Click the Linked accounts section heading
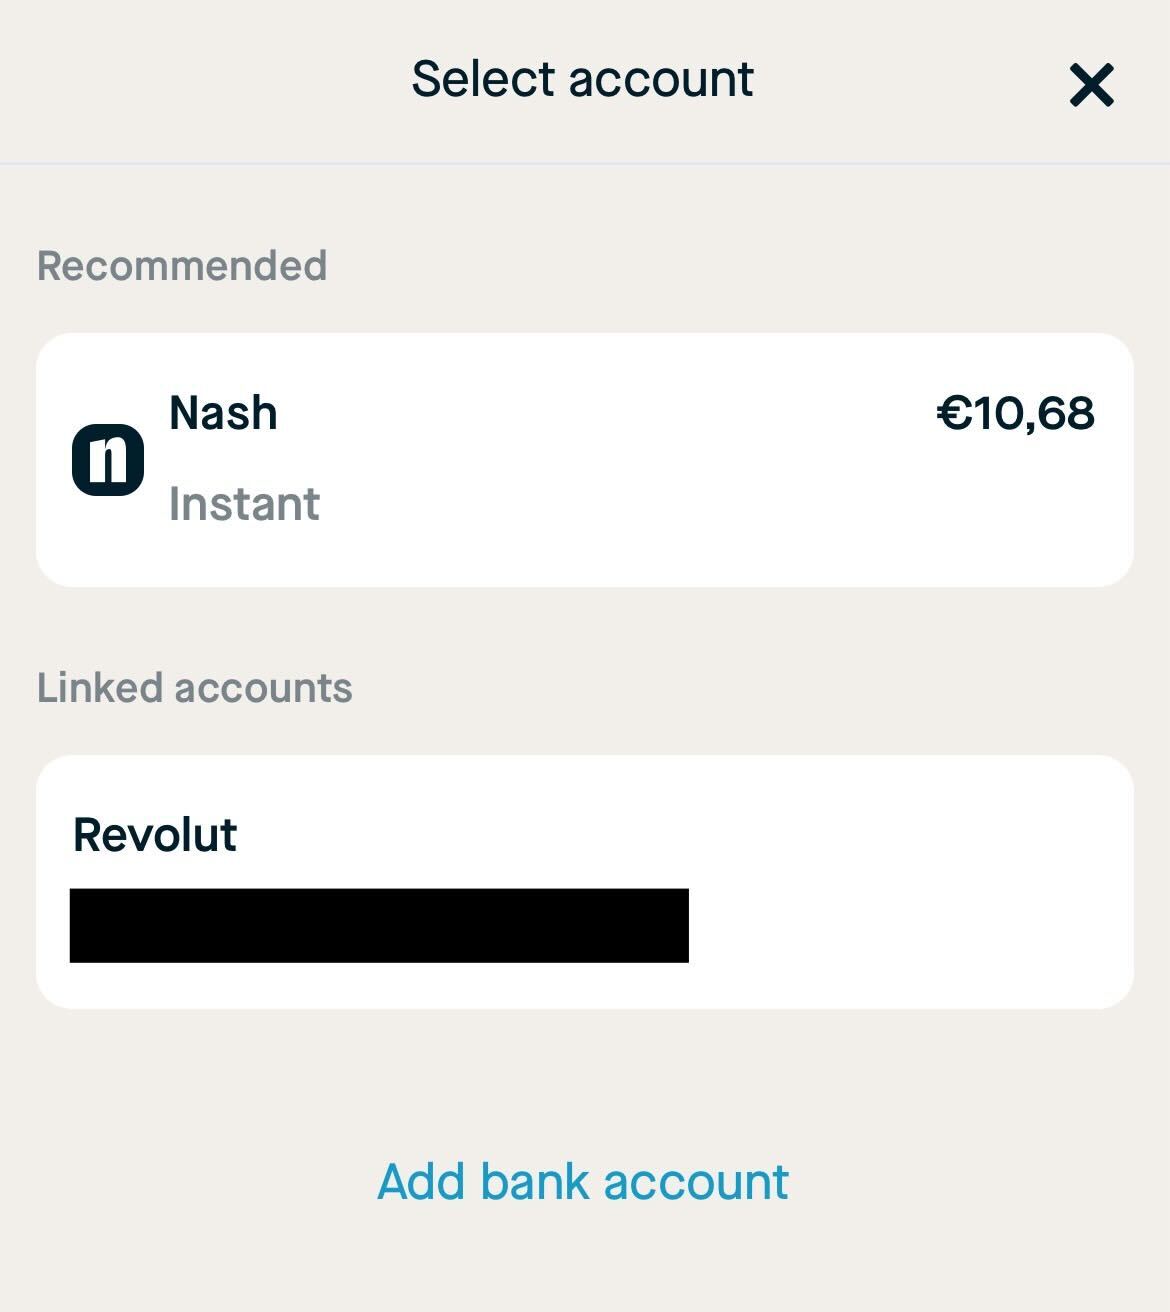The image size is (1170, 1312). coord(195,688)
